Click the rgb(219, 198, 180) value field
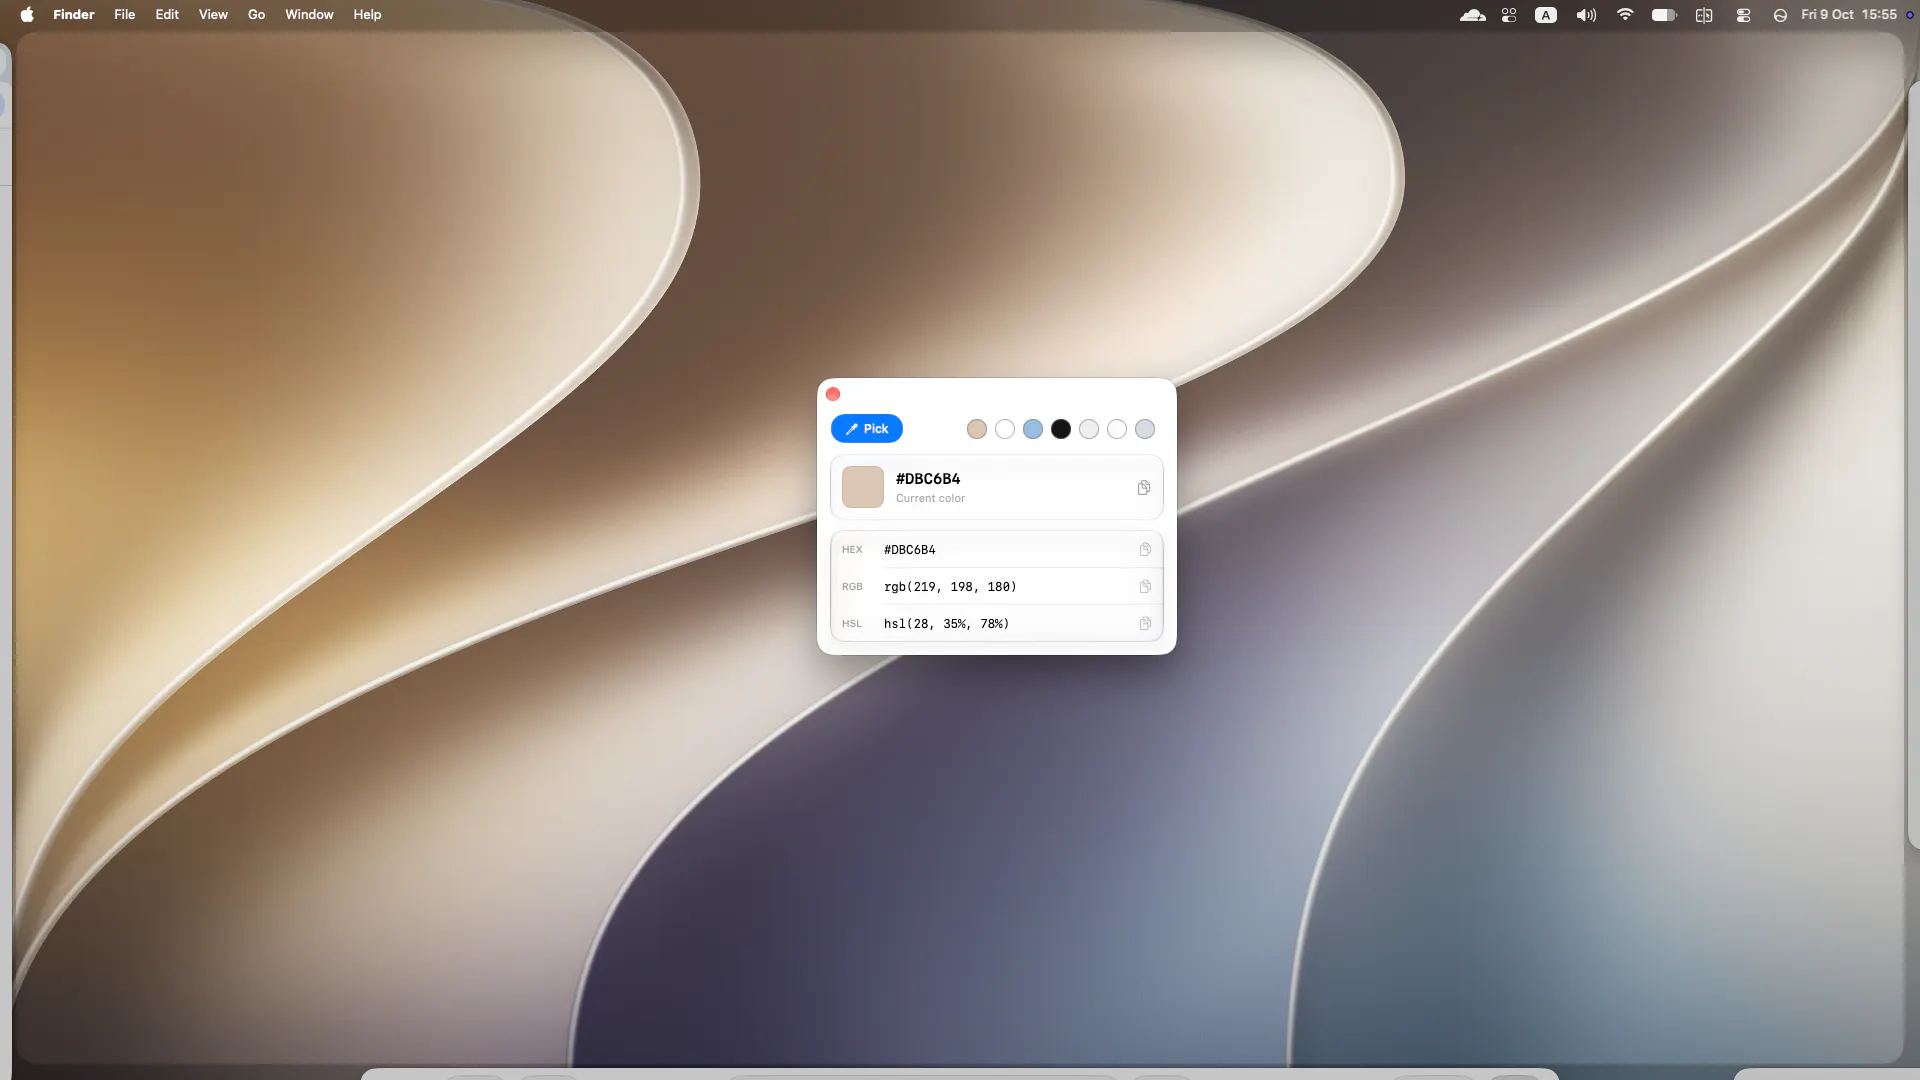Screen dimensions: 1920x1080 click(x=950, y=587)
